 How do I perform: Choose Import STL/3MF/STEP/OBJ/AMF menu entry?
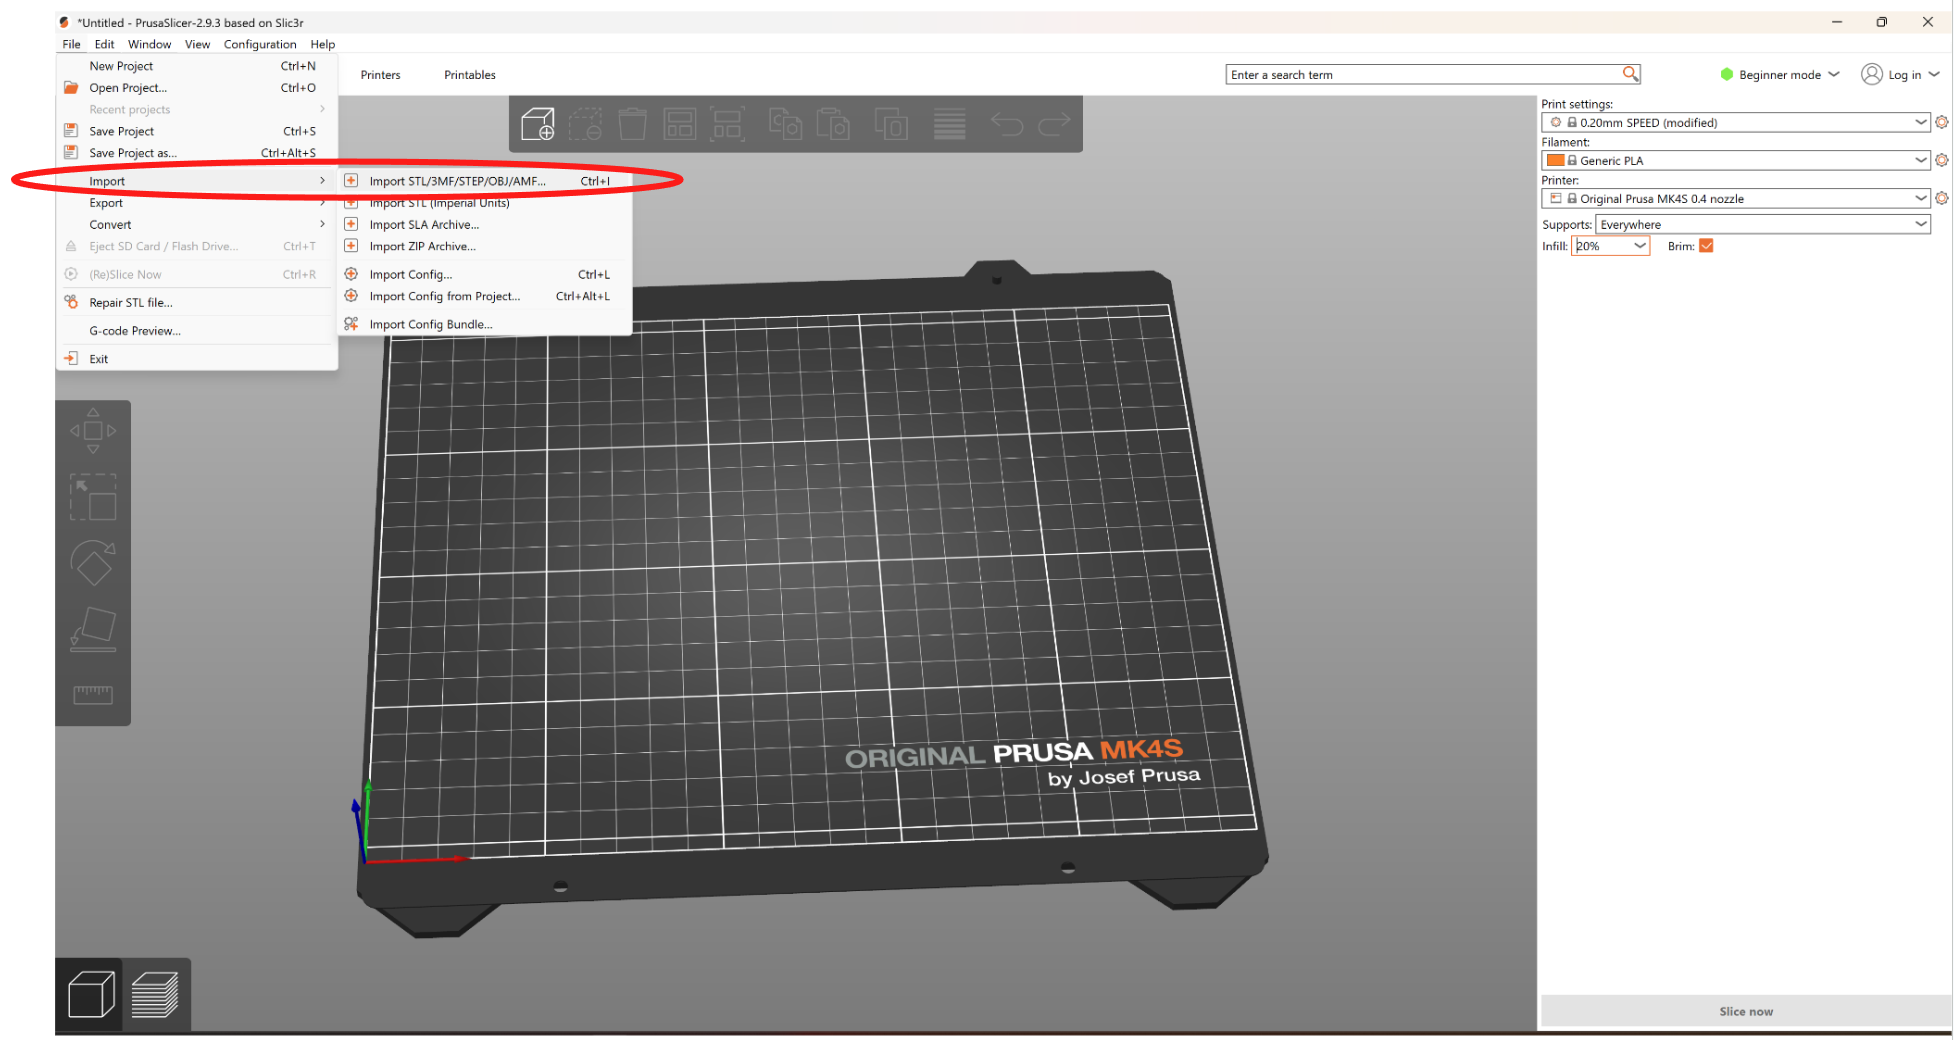[457, 181]
